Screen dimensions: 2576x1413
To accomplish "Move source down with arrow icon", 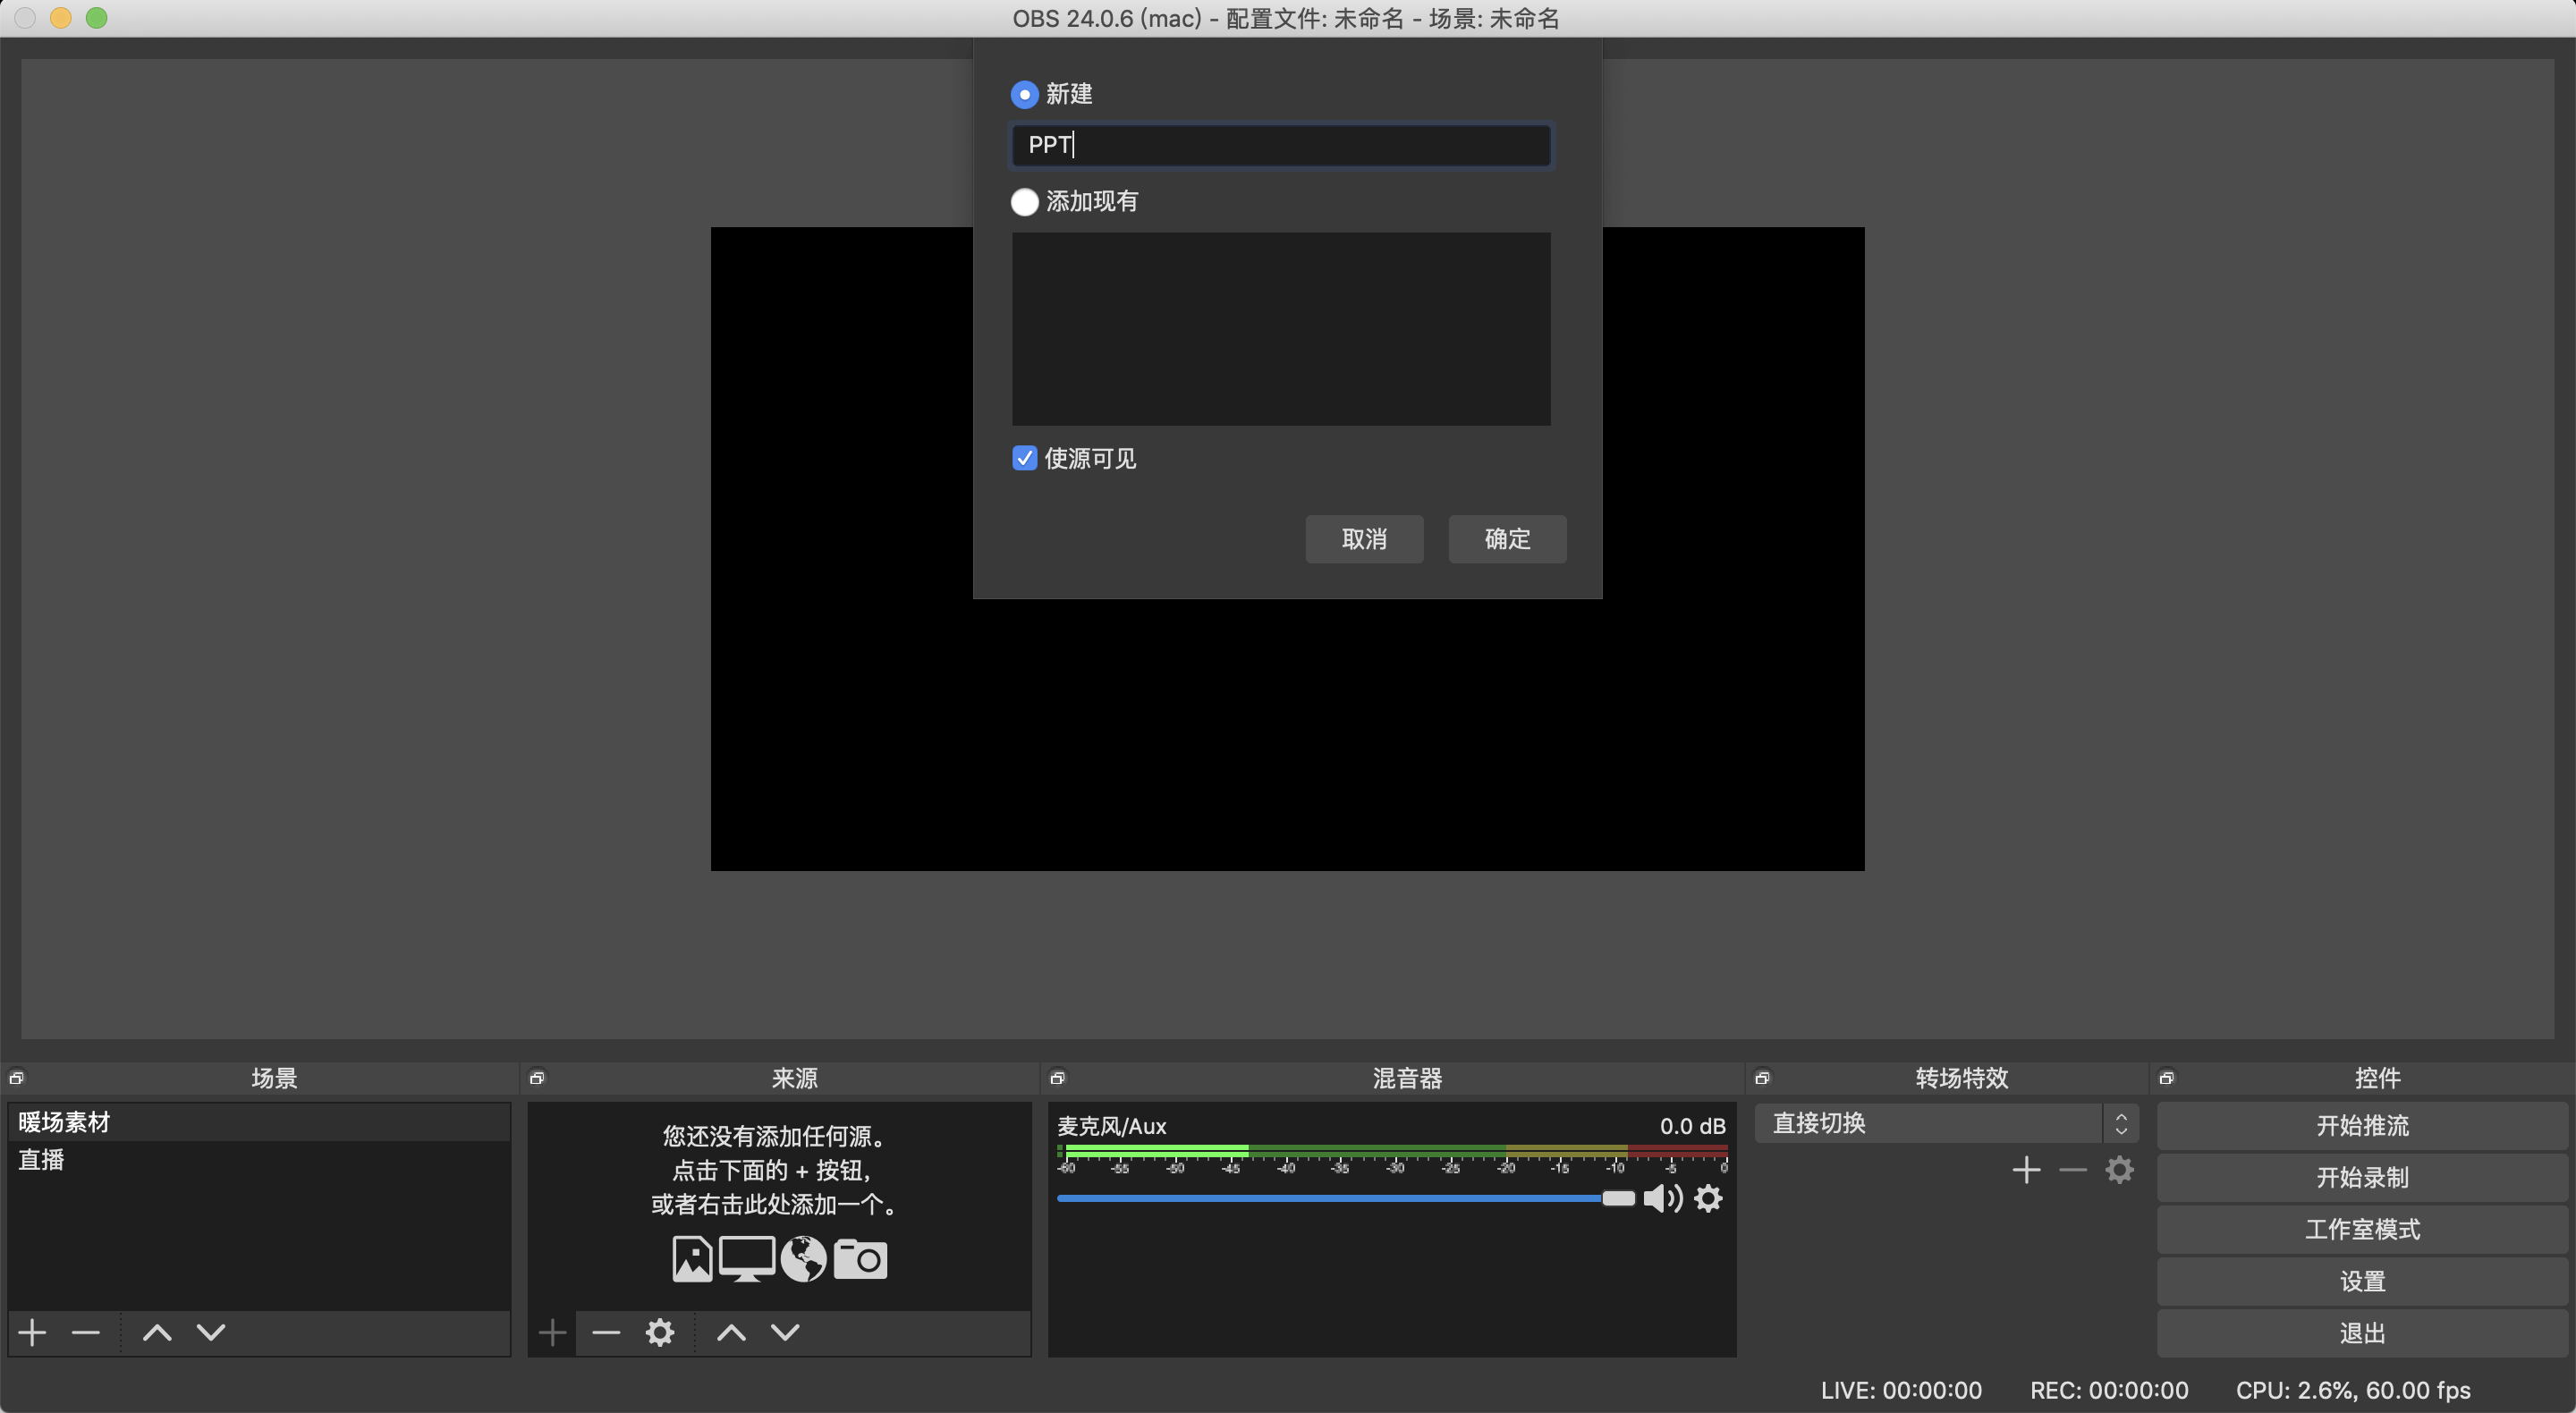I will (x=785, y=1332).
